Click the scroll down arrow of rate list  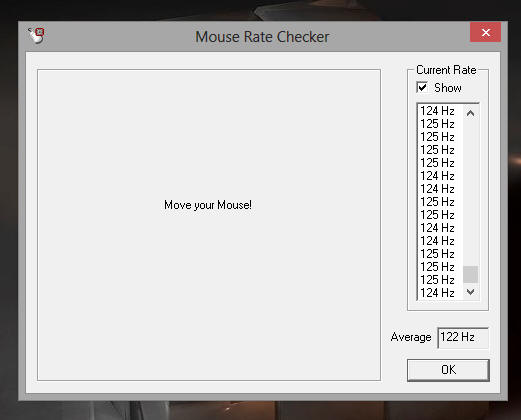(x=470, y=292)
